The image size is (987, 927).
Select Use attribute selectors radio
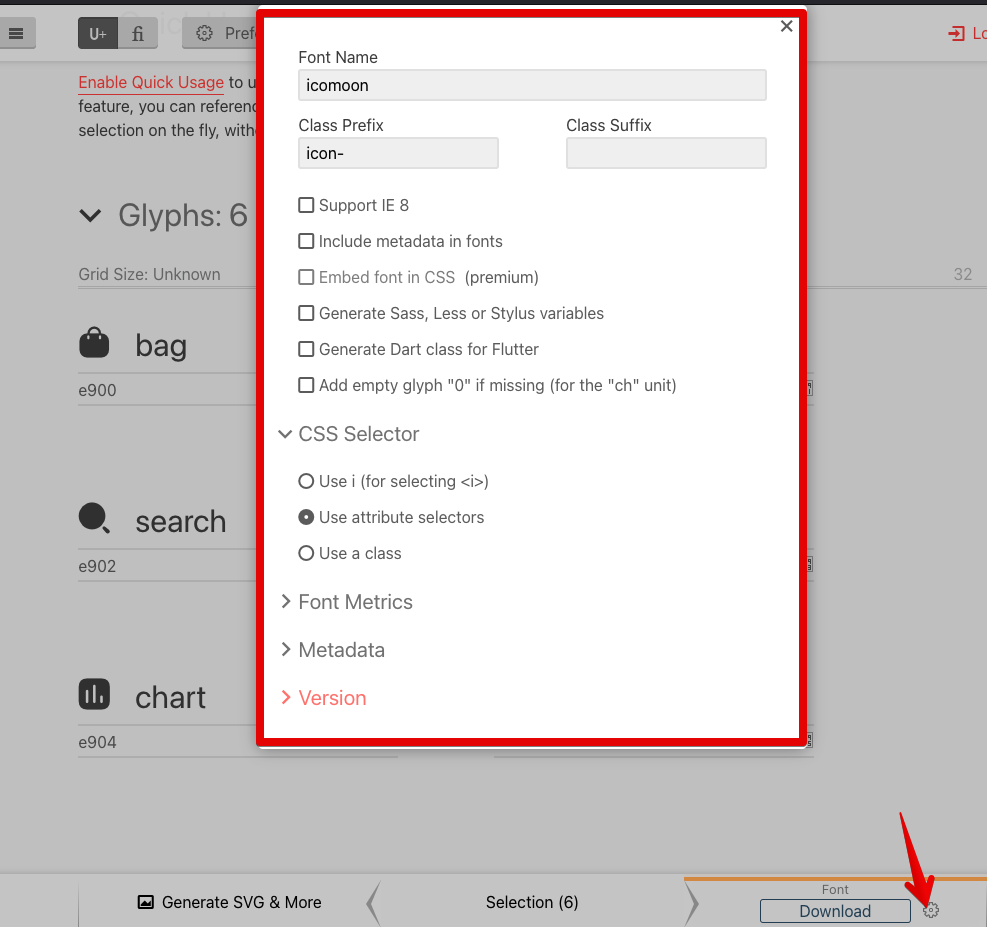(x=306, y=517)
